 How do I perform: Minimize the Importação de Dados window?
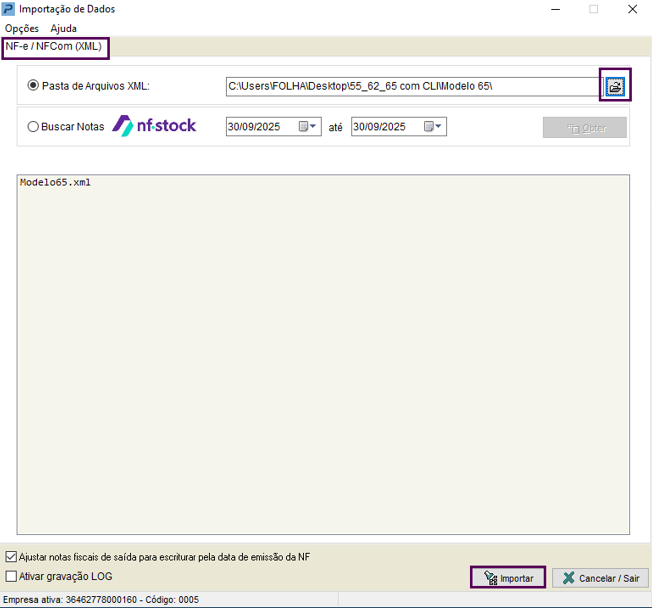pyautogui.click(x=556, y=9)
